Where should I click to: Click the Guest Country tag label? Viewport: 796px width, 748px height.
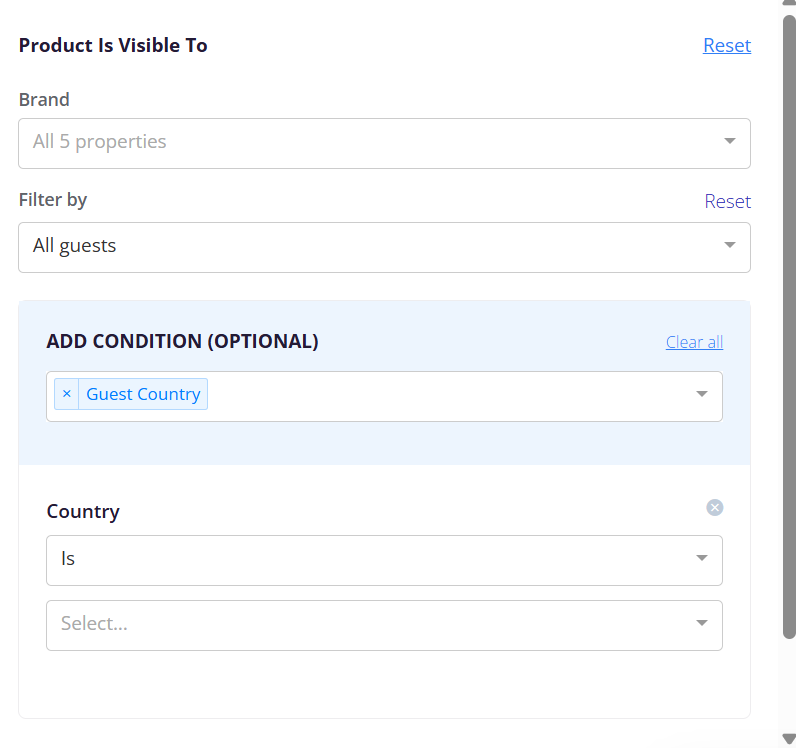tap(143, 394)
